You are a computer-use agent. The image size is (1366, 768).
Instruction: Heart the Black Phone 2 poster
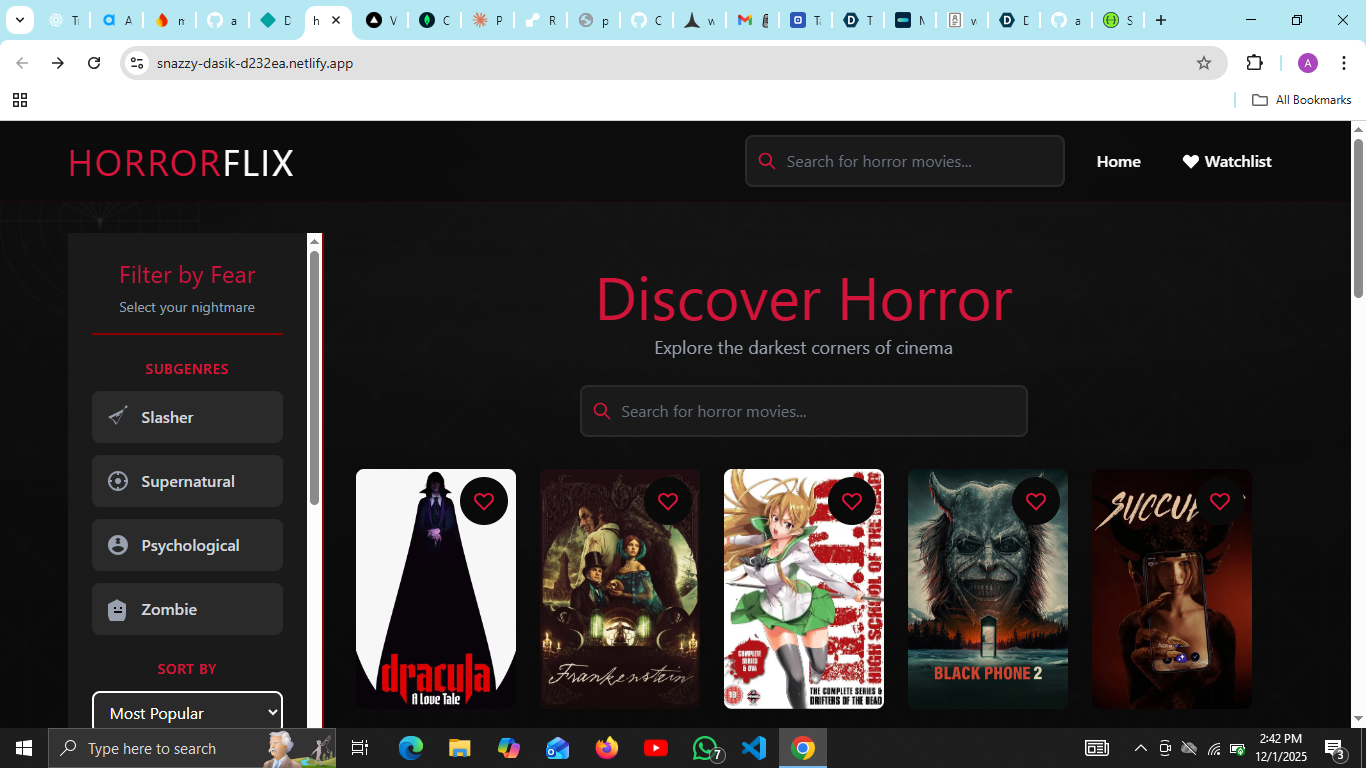[1036, 501]
